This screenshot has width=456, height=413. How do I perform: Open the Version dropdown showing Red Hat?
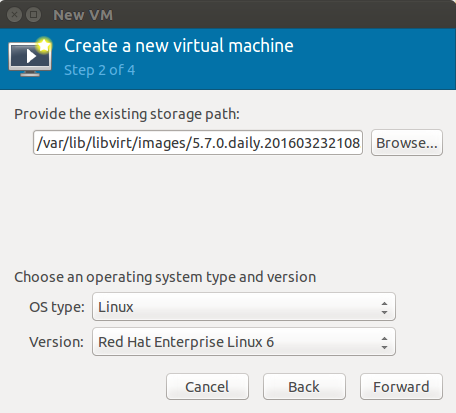244,342
